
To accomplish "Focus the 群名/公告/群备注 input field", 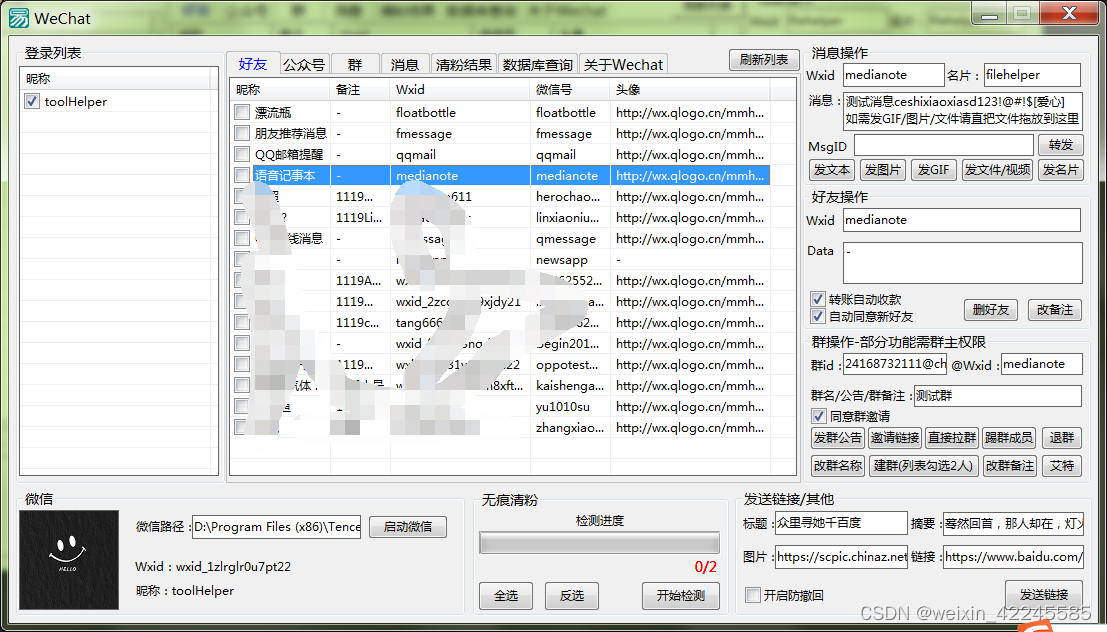I will (x=998, y=395).
